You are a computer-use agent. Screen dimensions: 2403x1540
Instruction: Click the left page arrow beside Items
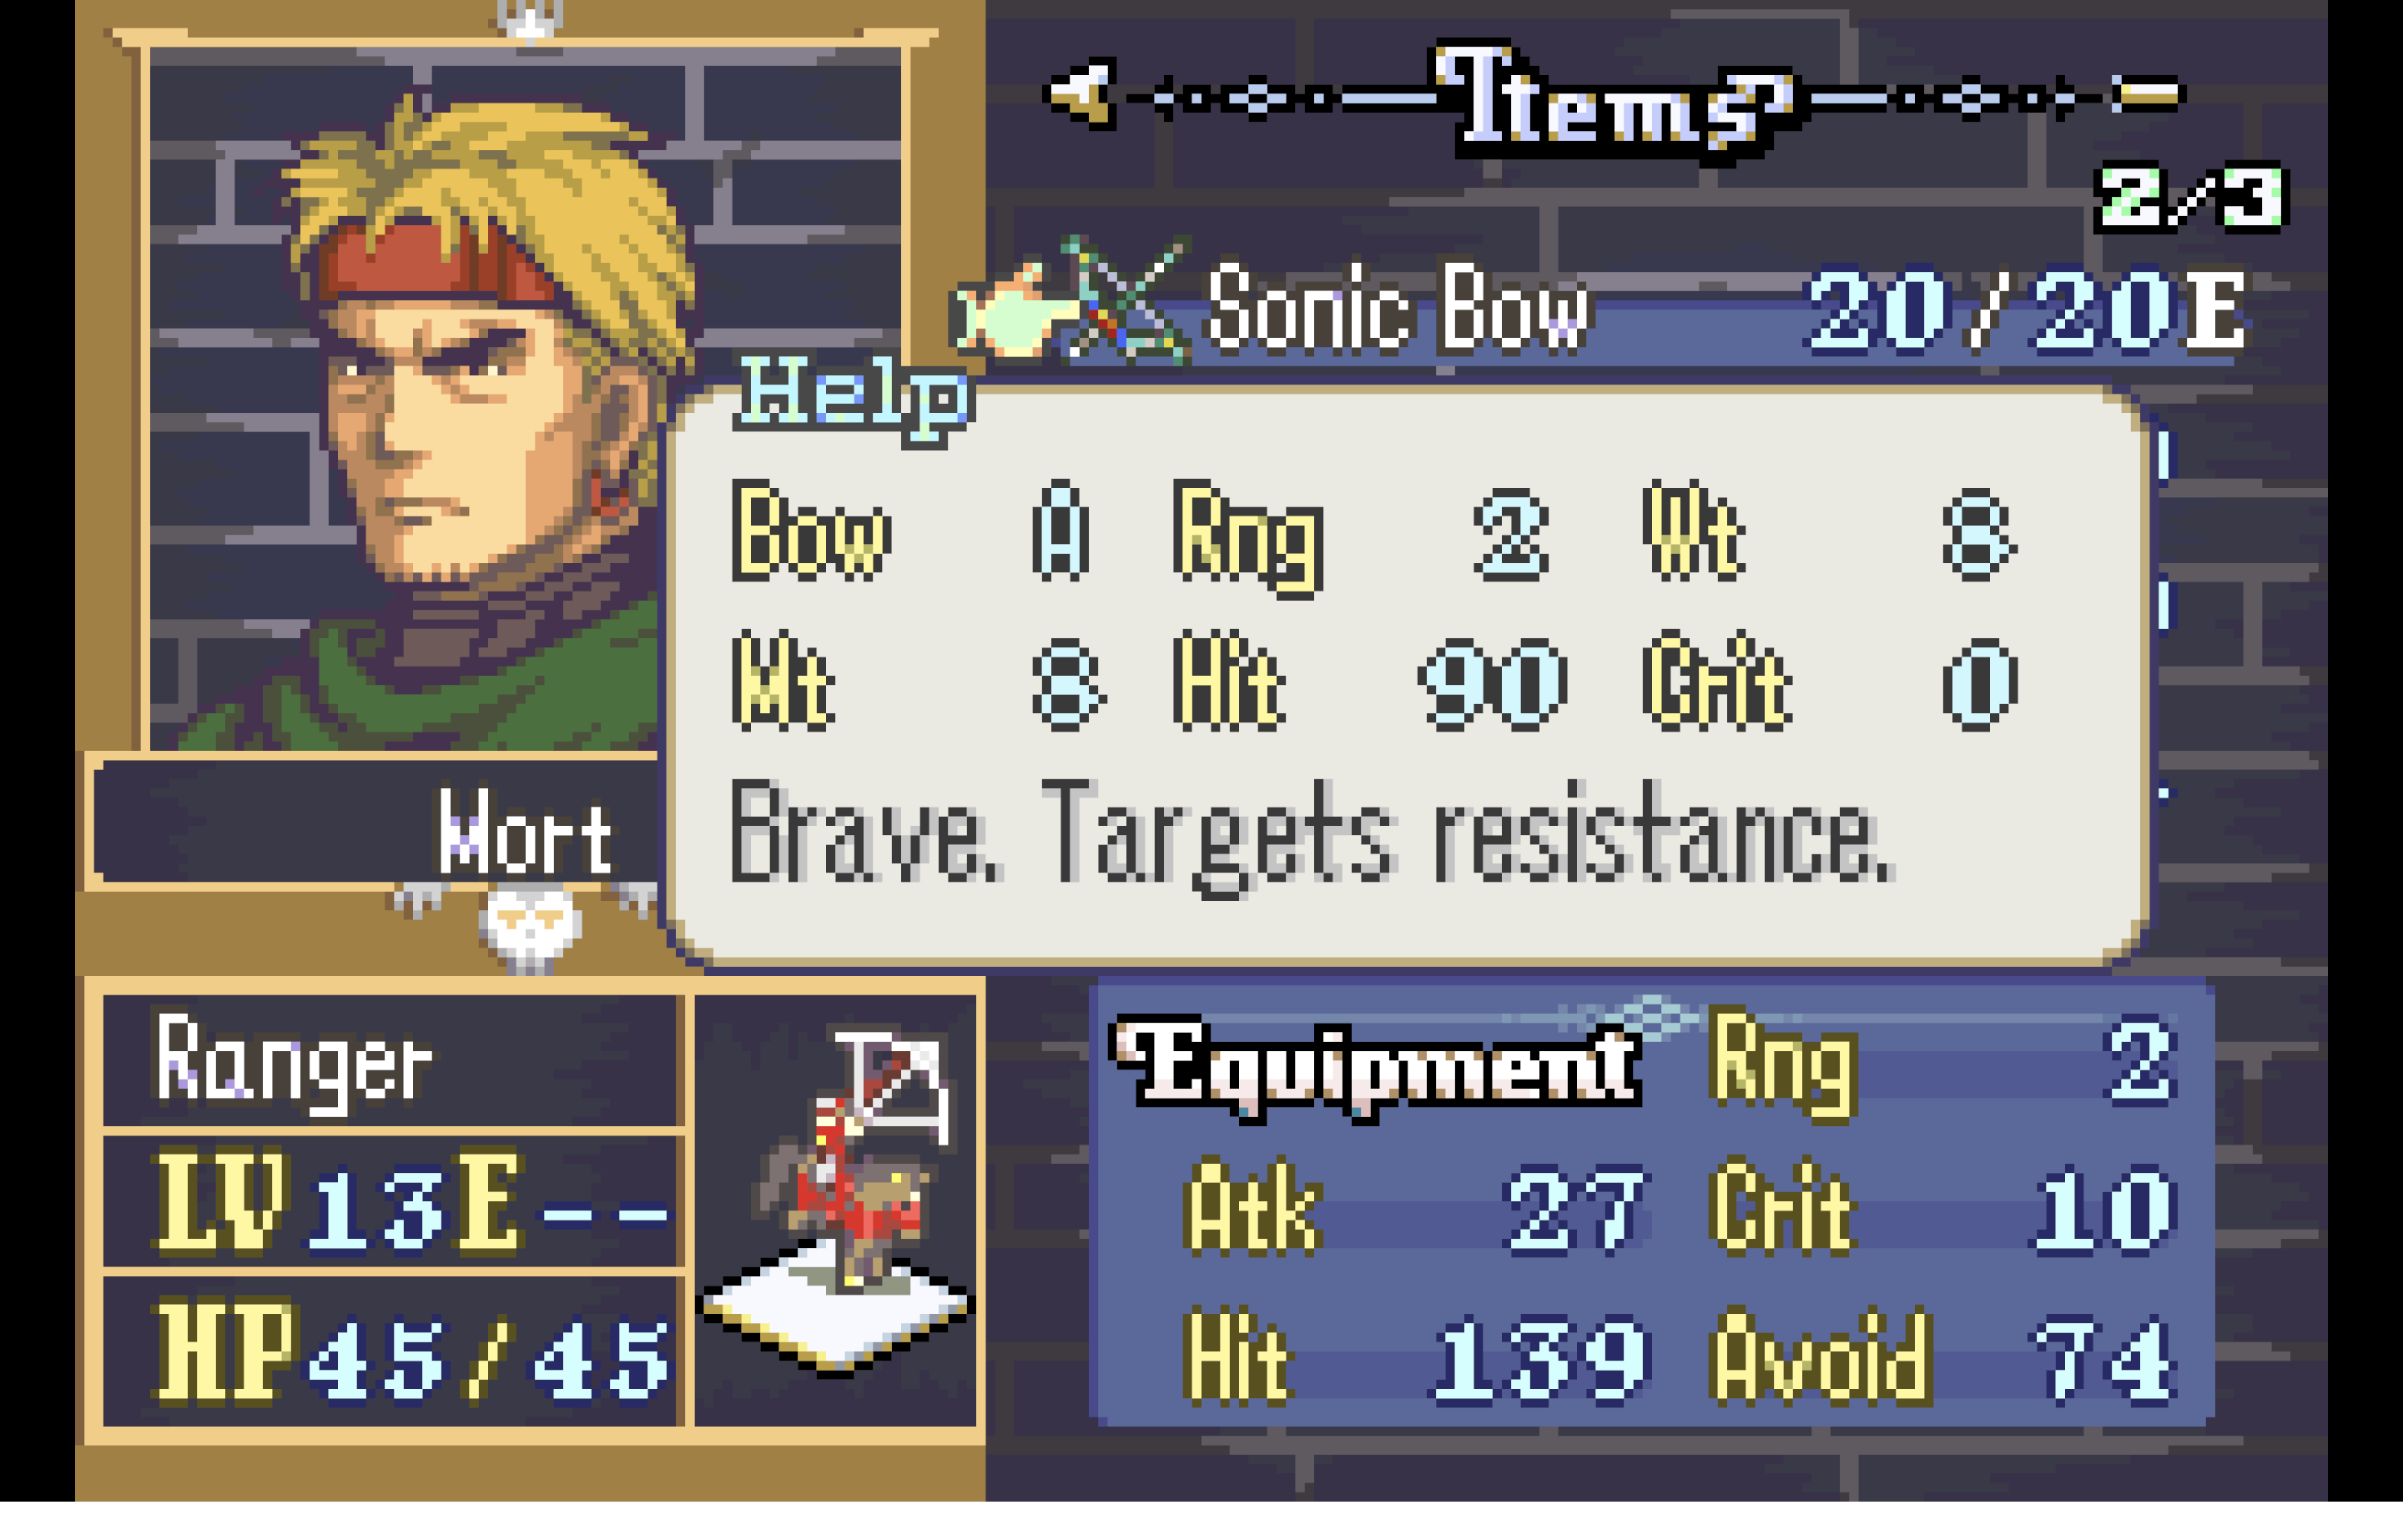(1078, 94)
